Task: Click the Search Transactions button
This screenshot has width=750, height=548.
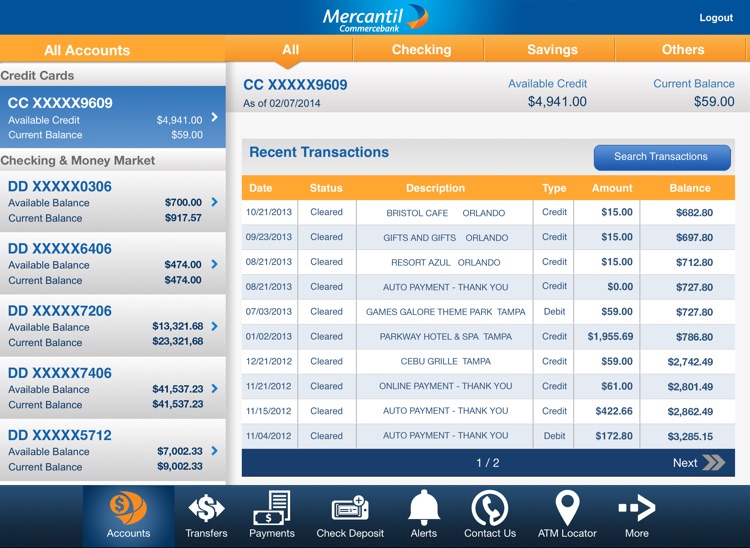Action: pyautogui.click(x=662, y=157)
